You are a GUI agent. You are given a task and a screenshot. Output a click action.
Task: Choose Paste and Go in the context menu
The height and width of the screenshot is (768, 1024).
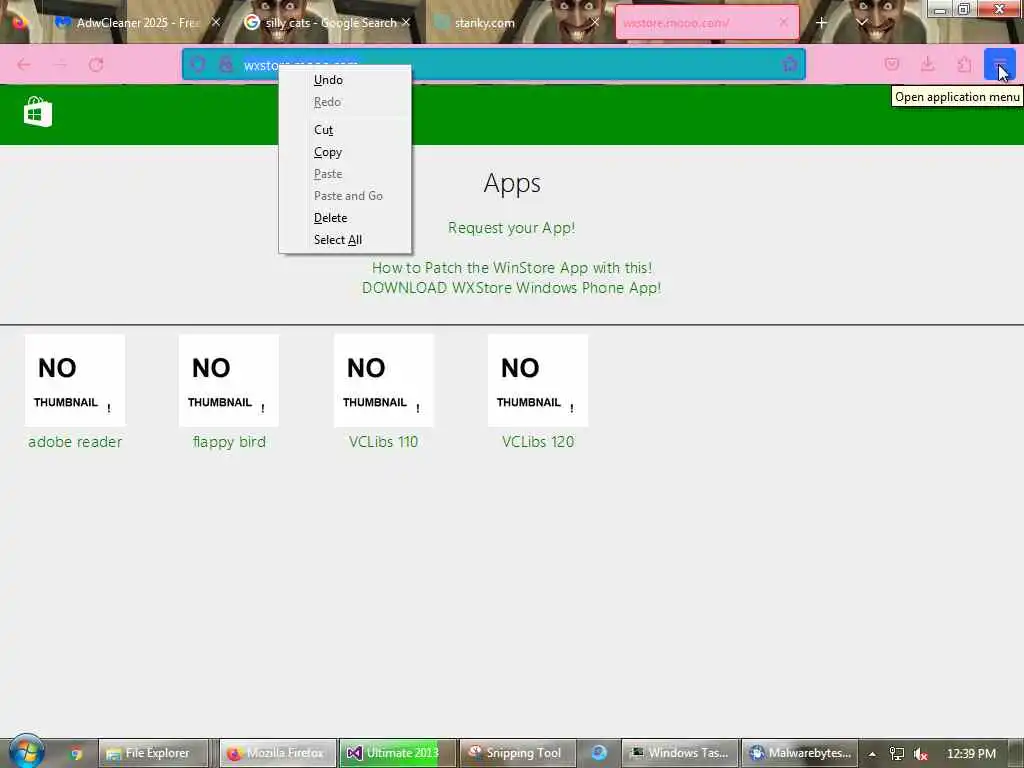pos(345,196)
